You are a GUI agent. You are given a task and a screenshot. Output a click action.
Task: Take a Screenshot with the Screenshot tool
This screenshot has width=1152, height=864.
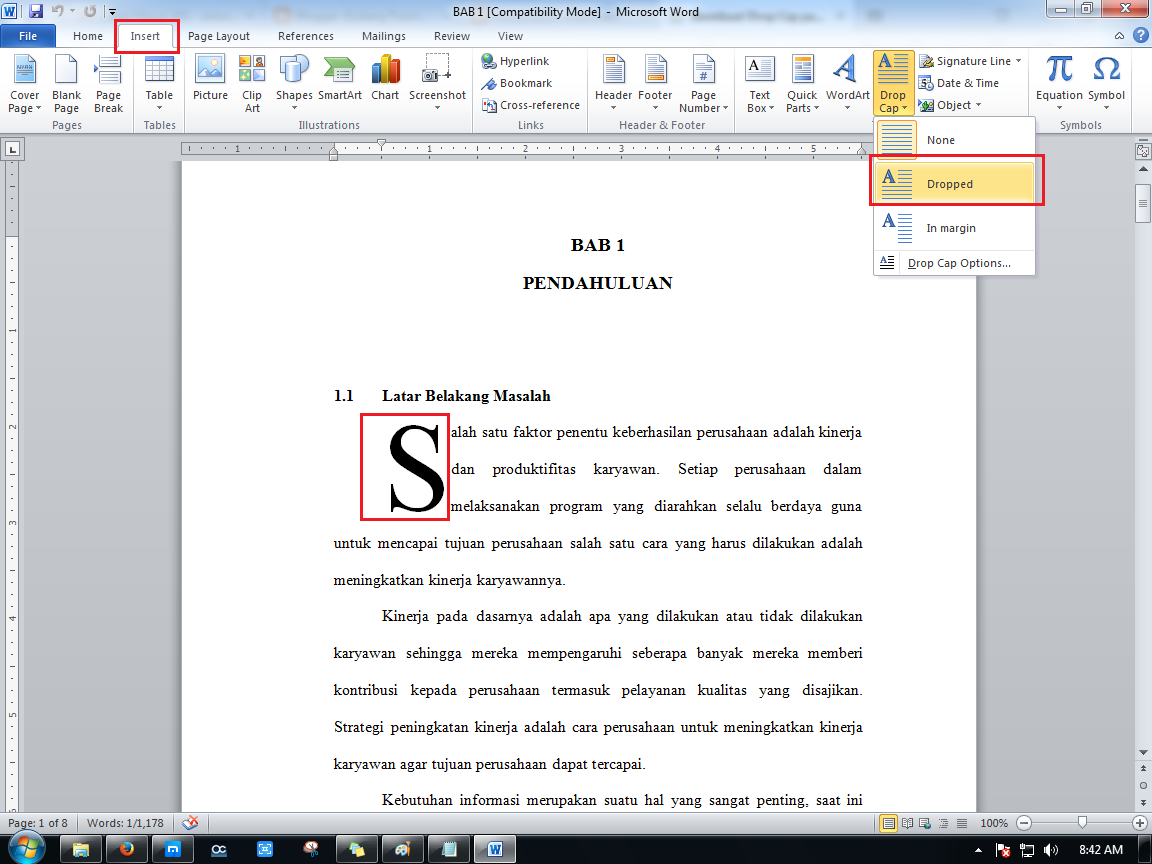[437, 82]
